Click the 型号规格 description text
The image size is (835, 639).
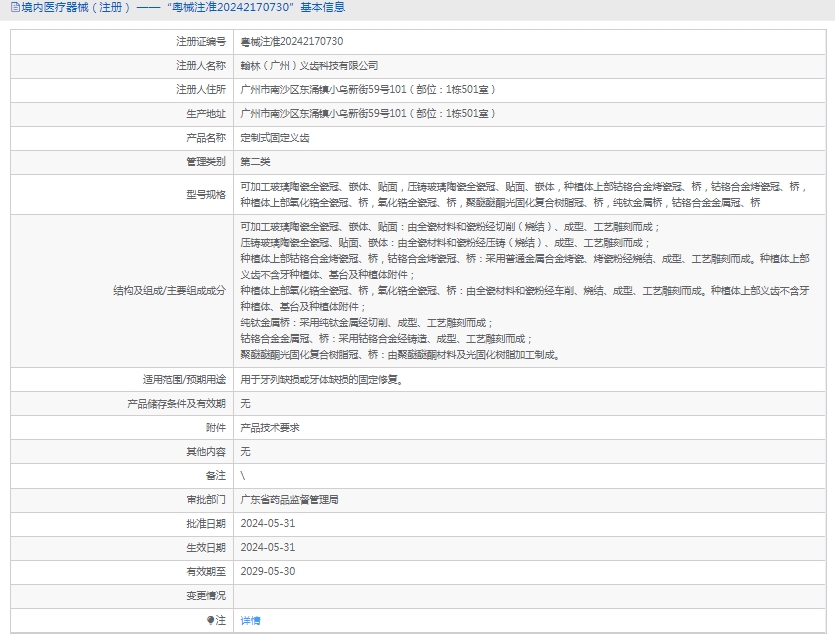520,194
